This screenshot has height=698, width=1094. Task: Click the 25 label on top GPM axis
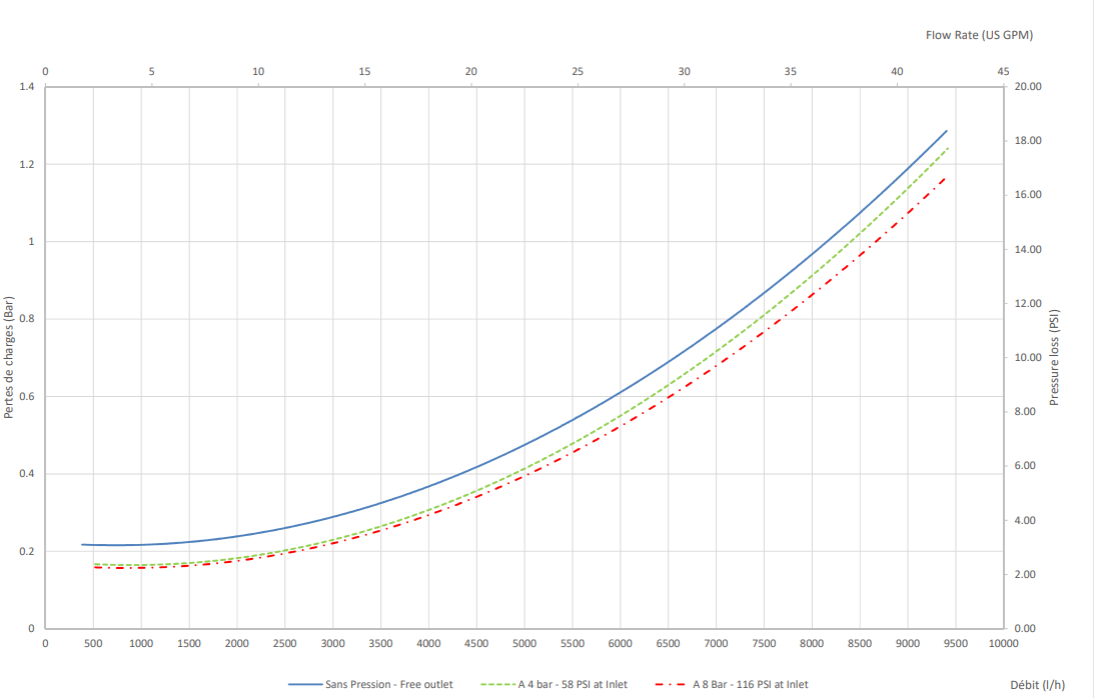coord(578,71)
